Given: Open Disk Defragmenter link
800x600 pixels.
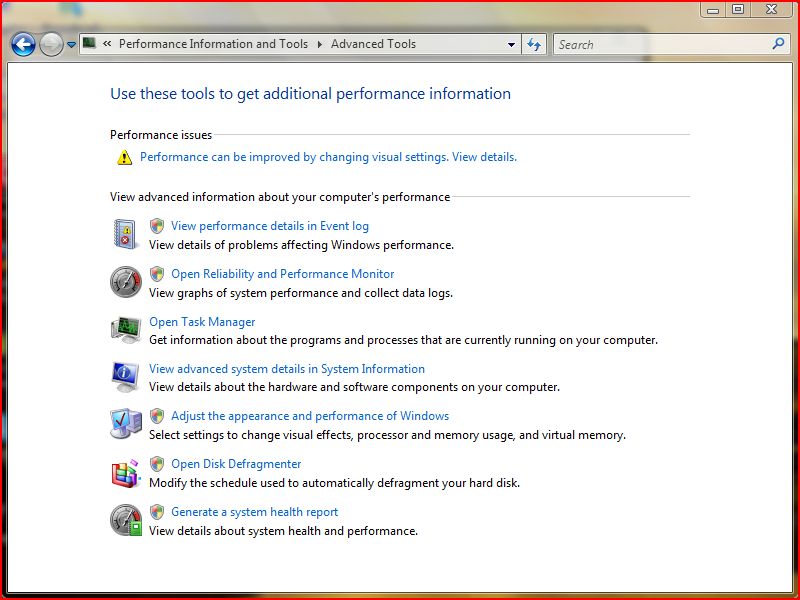Looking at the screenshot, I should [x=236, y=464].
